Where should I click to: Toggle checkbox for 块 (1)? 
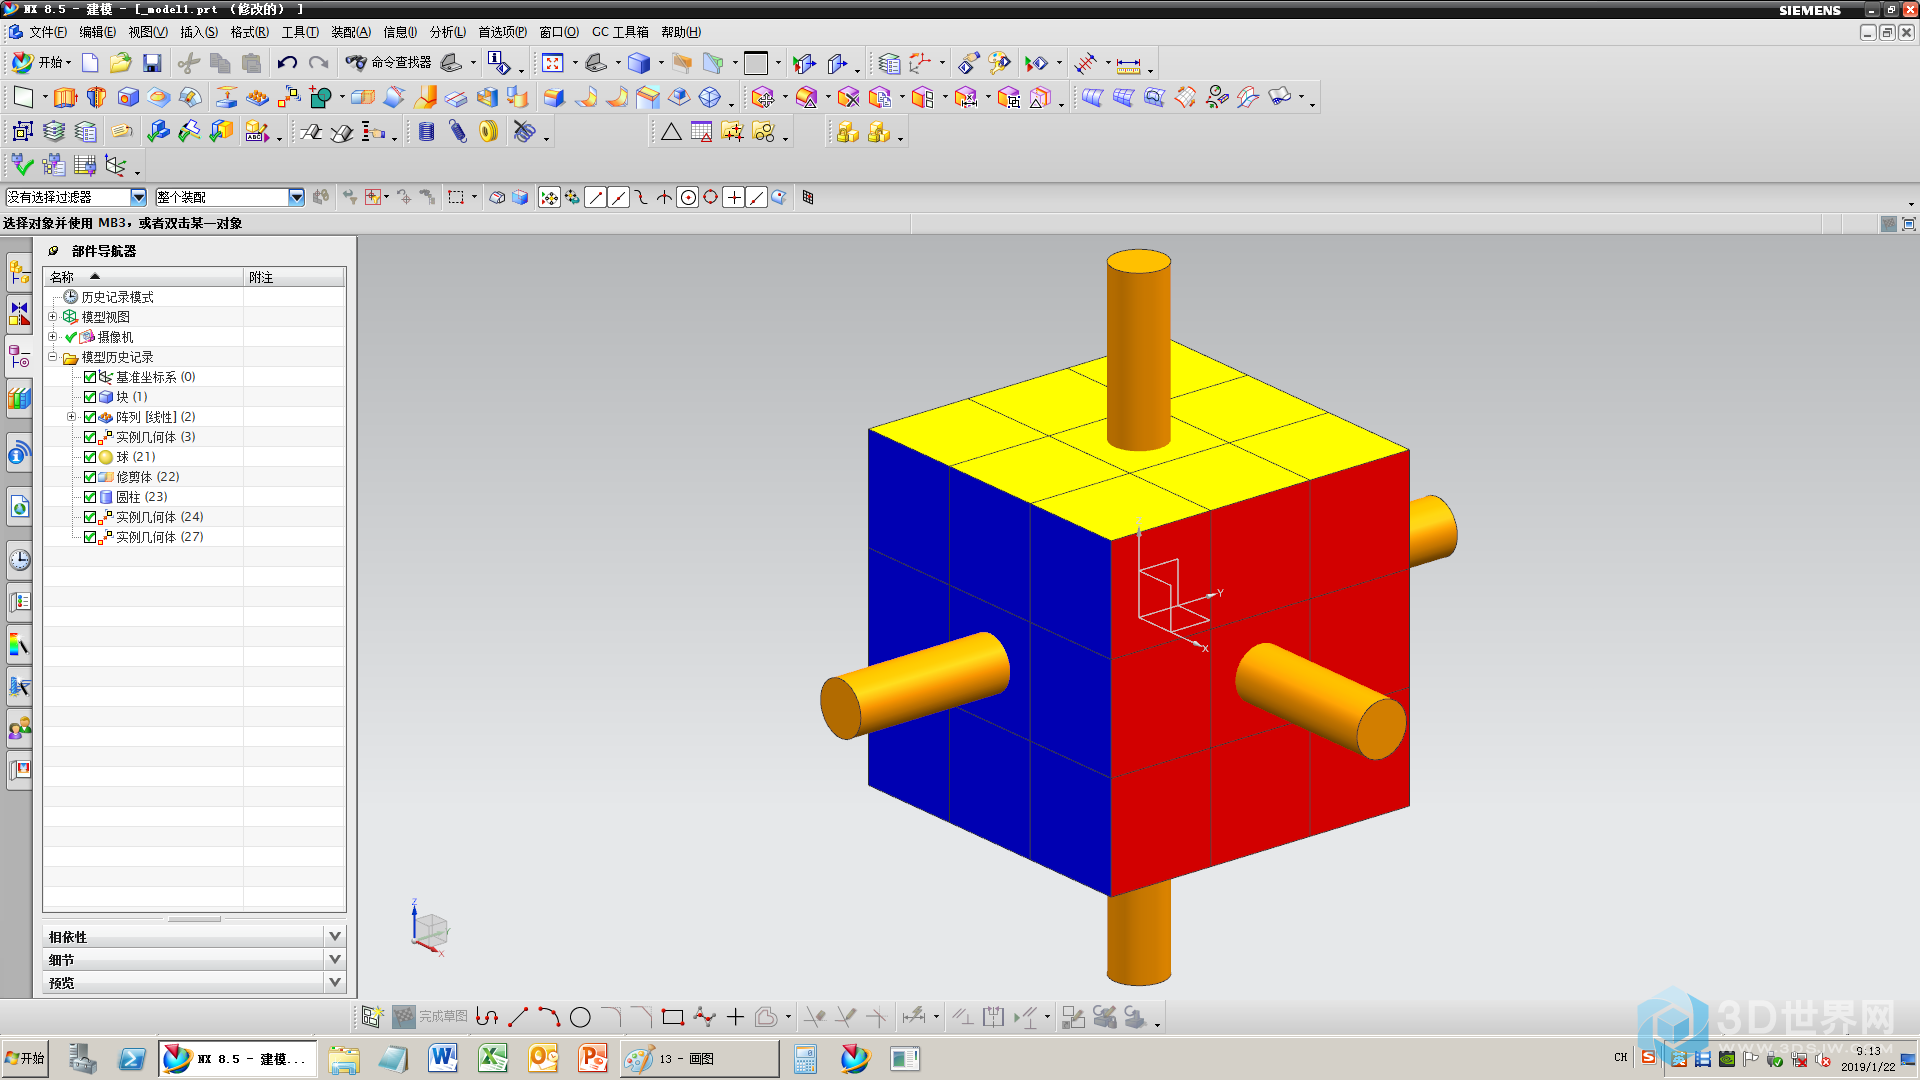click(90, 397)
